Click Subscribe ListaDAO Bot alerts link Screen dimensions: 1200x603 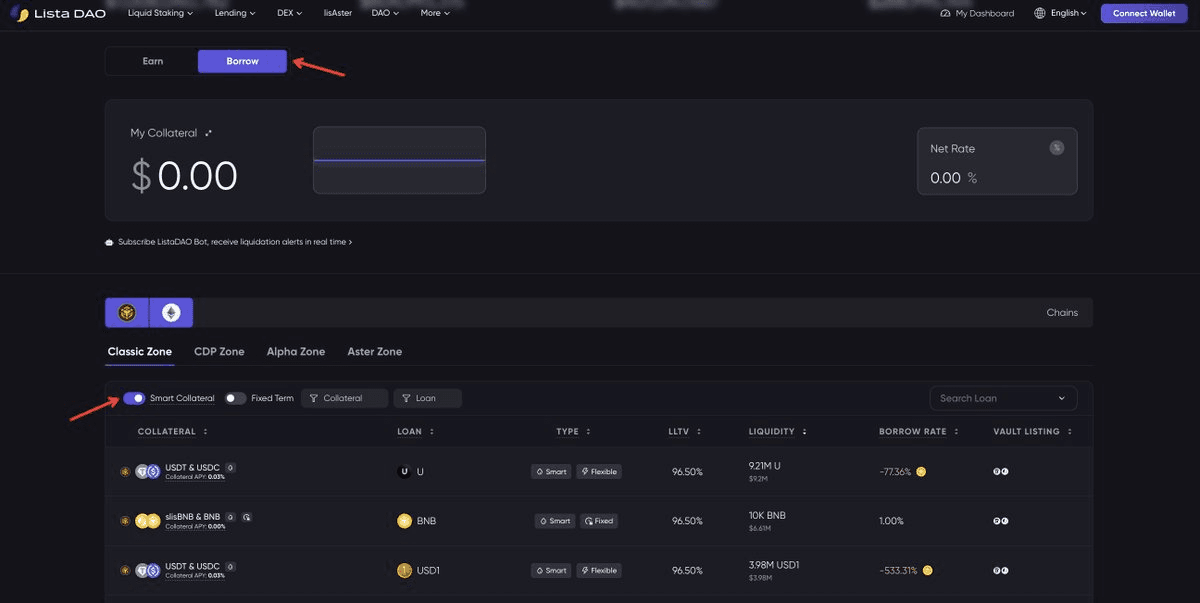tap(235, 242)
